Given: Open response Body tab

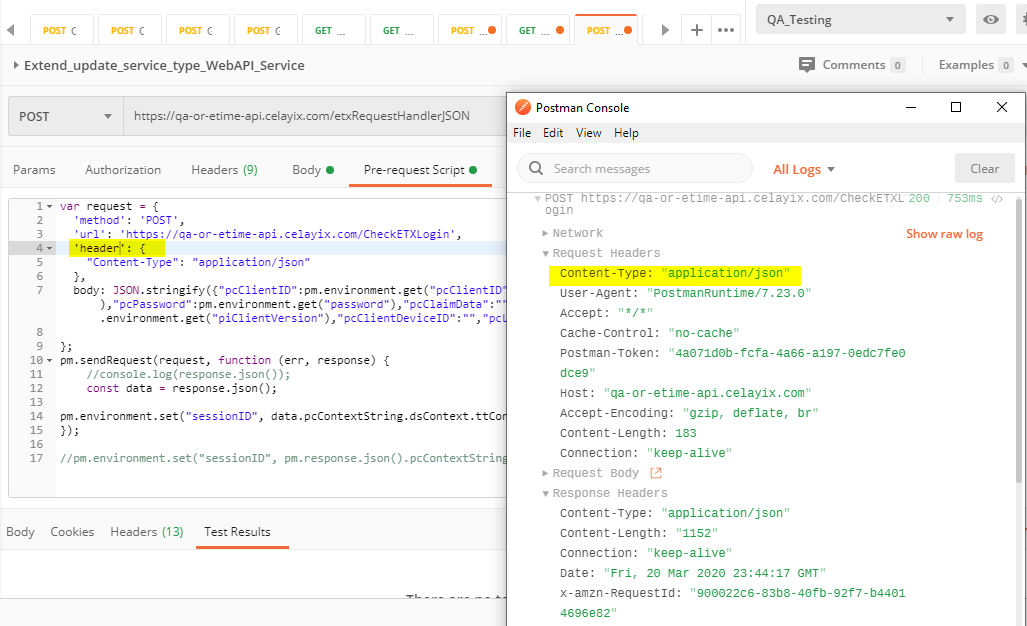Looking at the screenshot, I should (20, 532).
